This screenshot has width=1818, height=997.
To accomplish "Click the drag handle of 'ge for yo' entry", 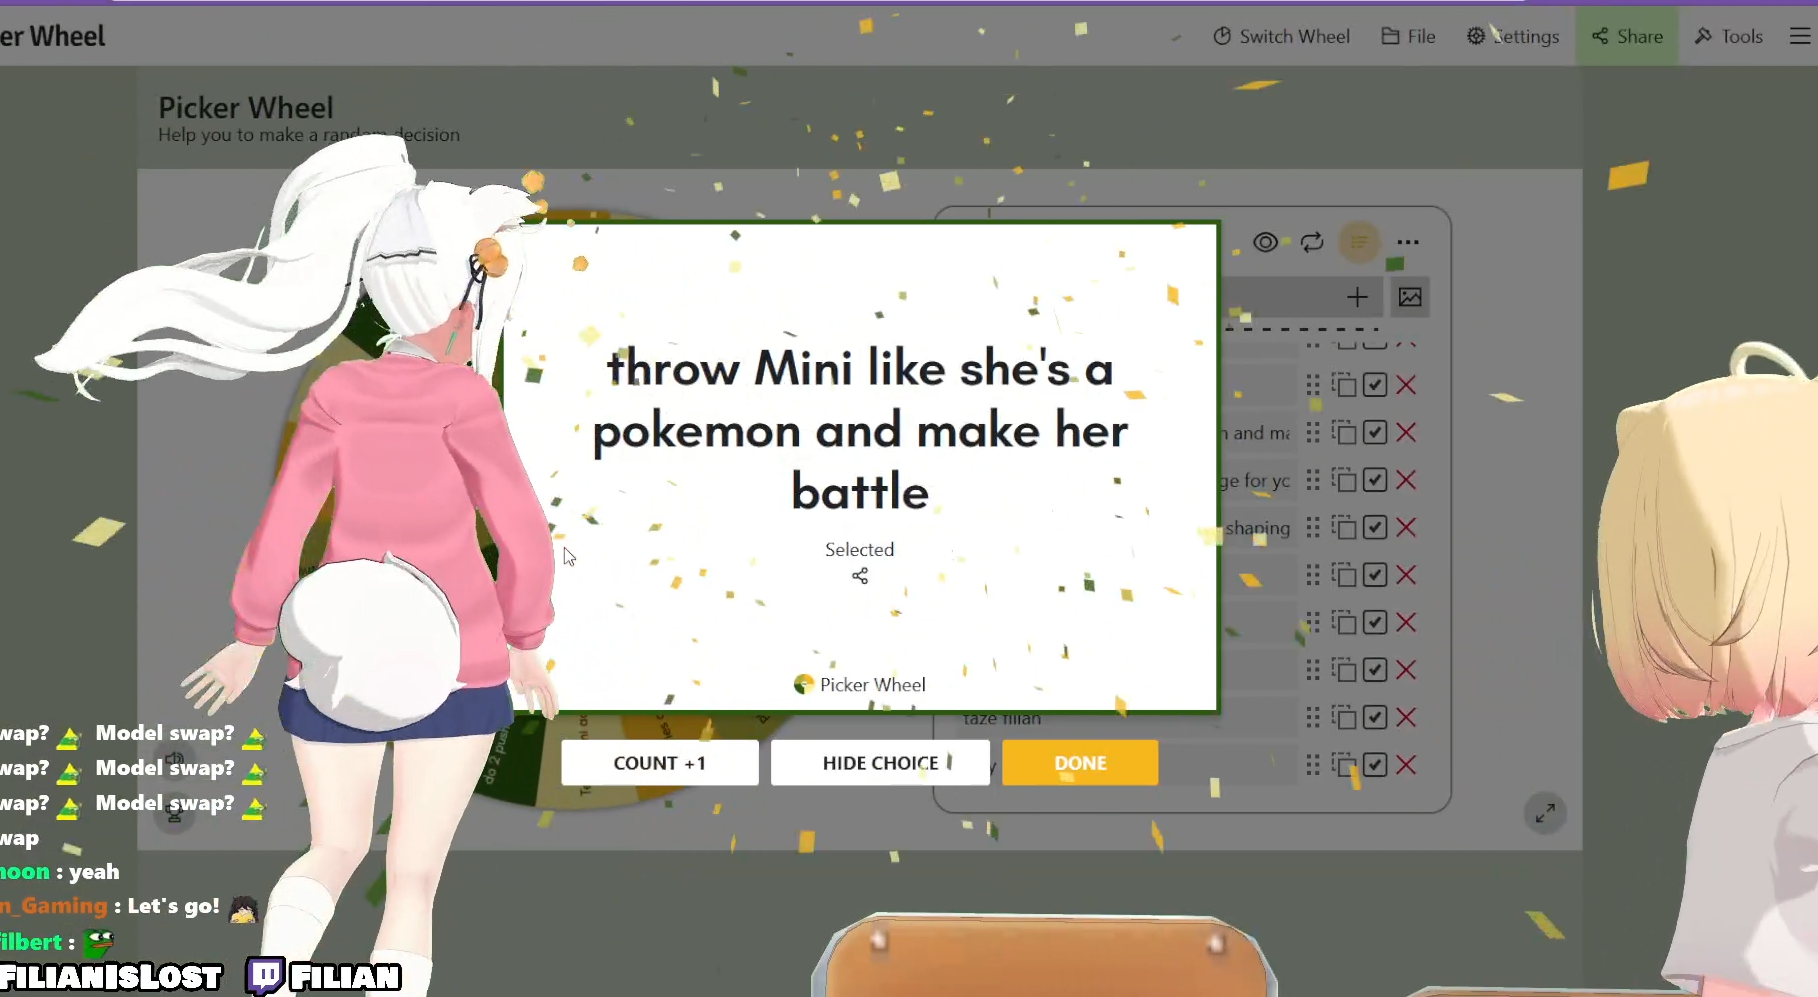I will (x=1313, y=480).
